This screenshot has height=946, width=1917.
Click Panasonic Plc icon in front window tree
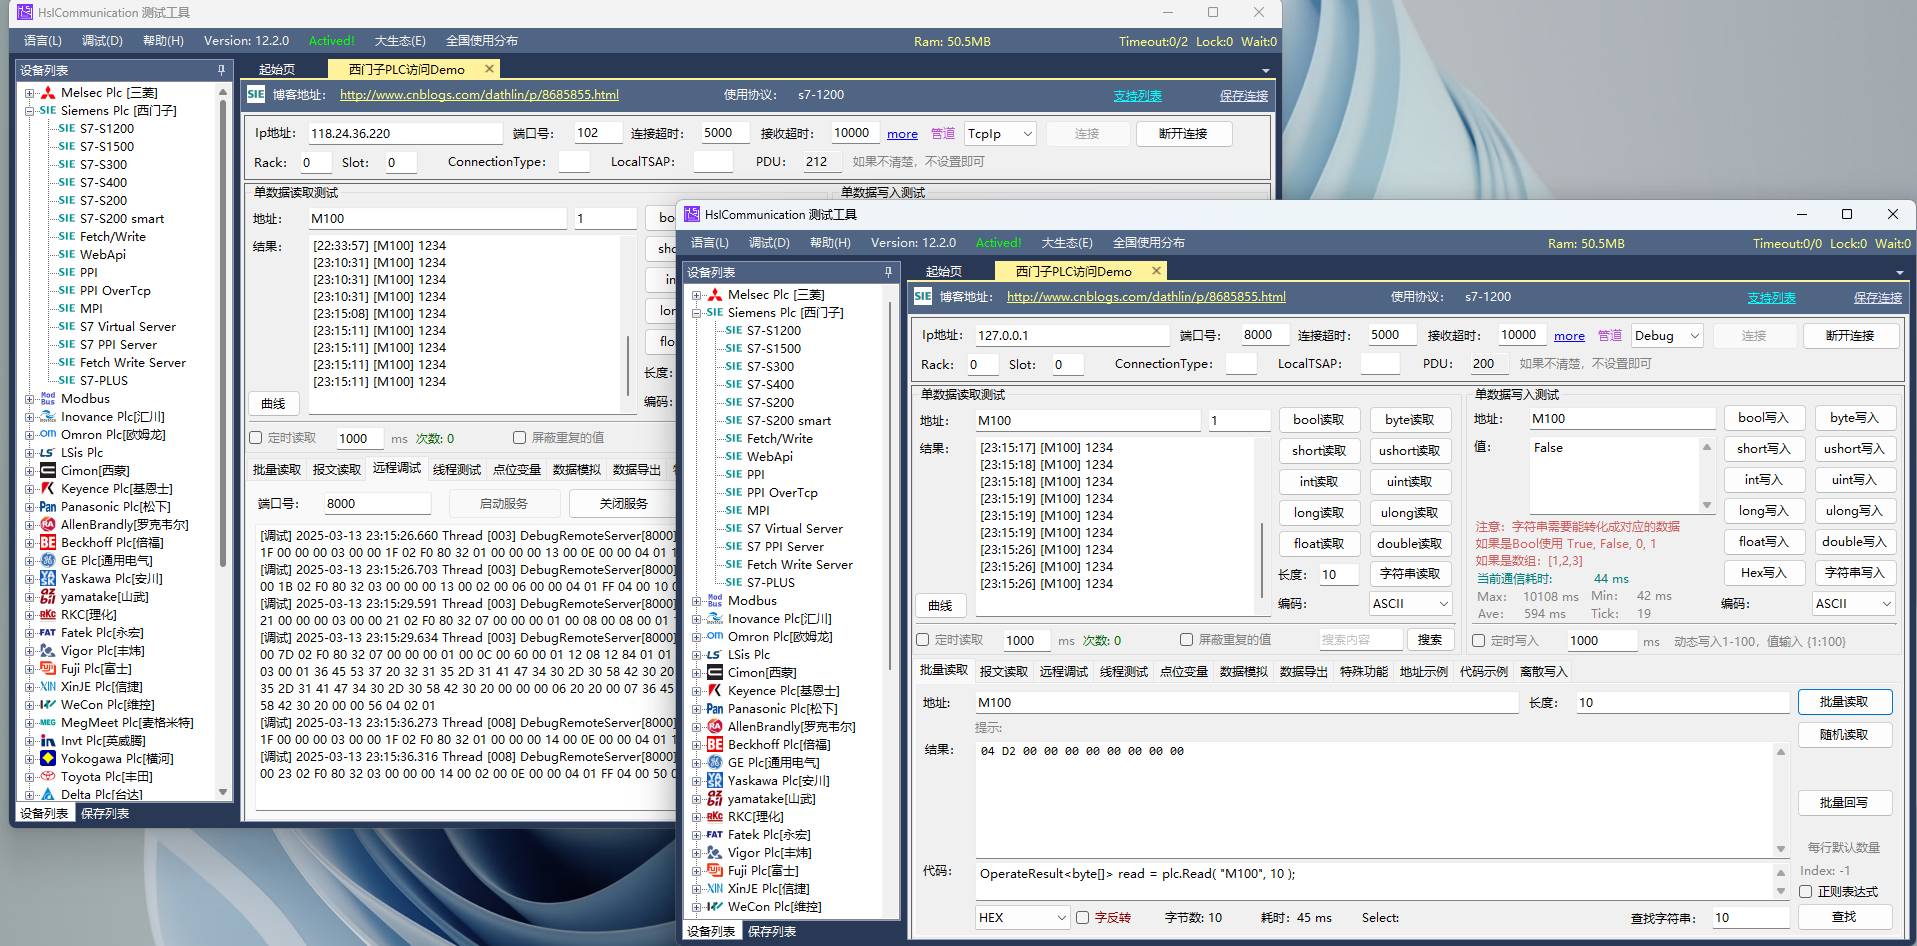[715, 709]
